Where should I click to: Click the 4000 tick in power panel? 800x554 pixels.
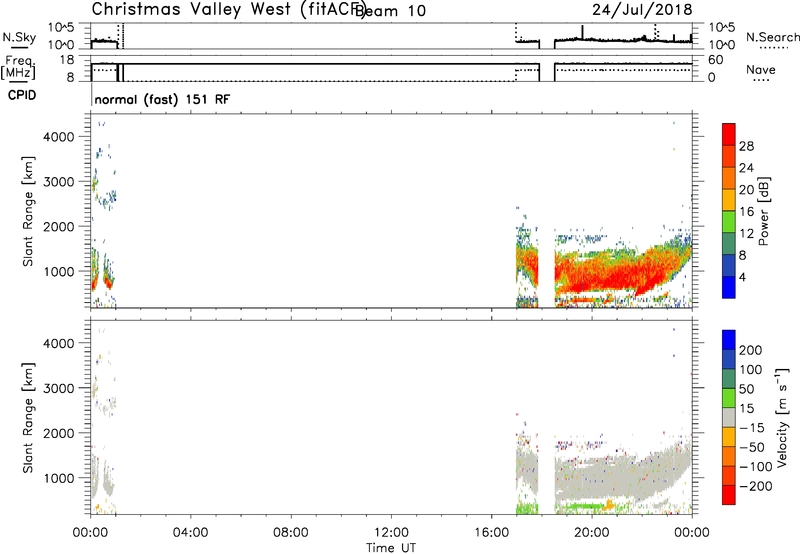tap(58, 137)
